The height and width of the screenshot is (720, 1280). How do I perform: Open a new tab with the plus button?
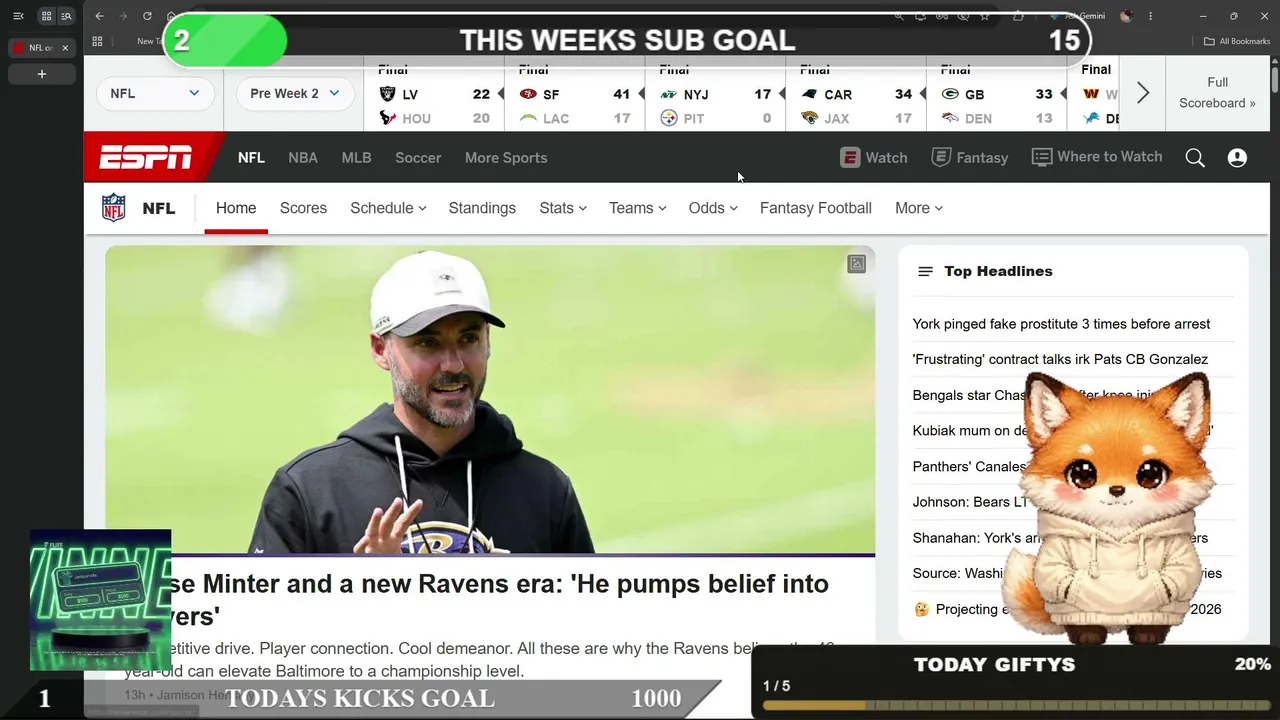(x=41, y=74)
